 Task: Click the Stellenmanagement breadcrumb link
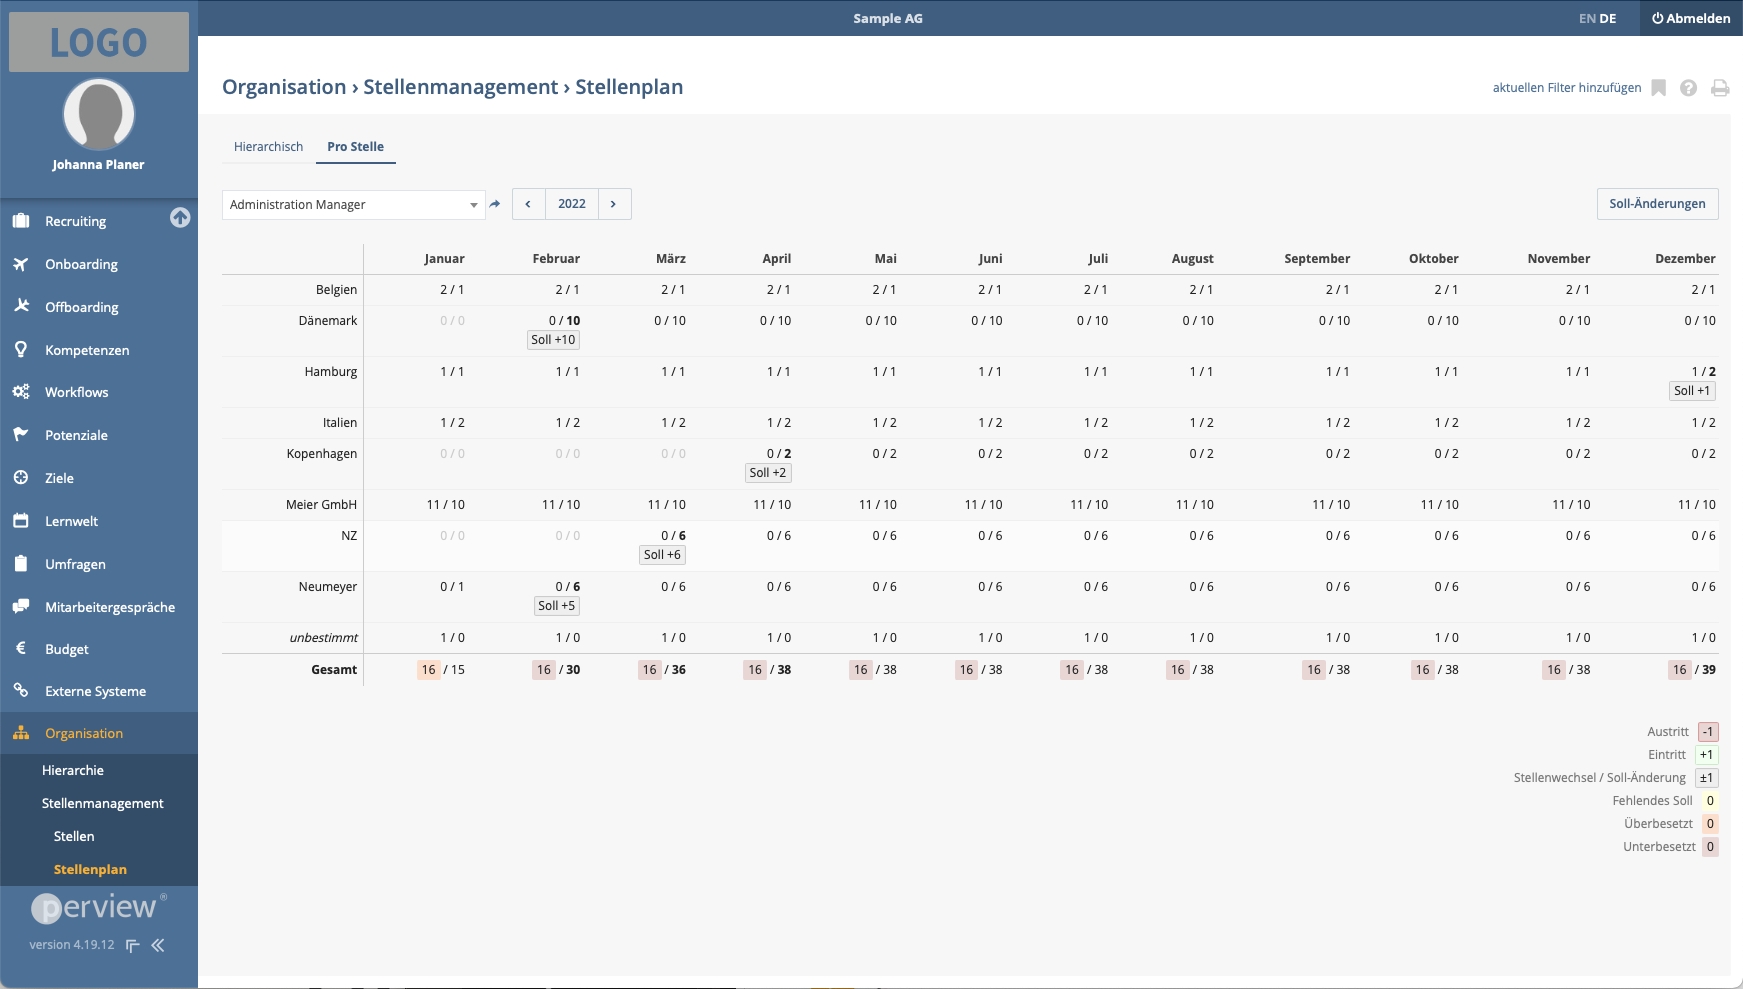460,87
